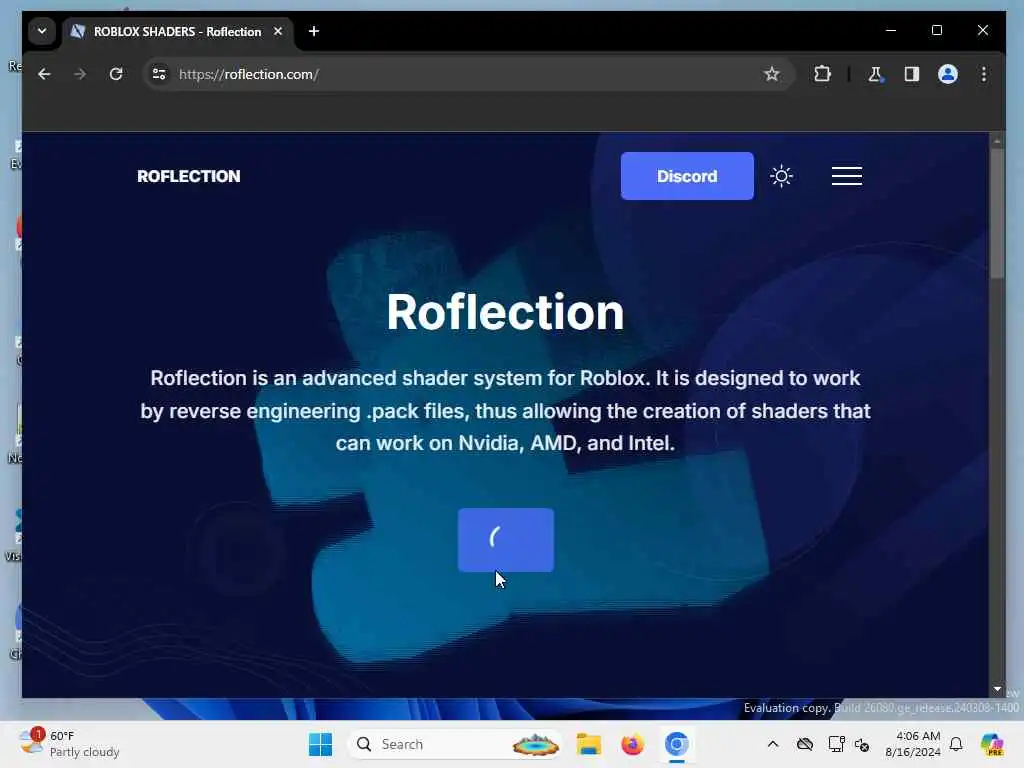1024x768 pixels.
Task: Expand the tab search dropdown
Action: 42,31
